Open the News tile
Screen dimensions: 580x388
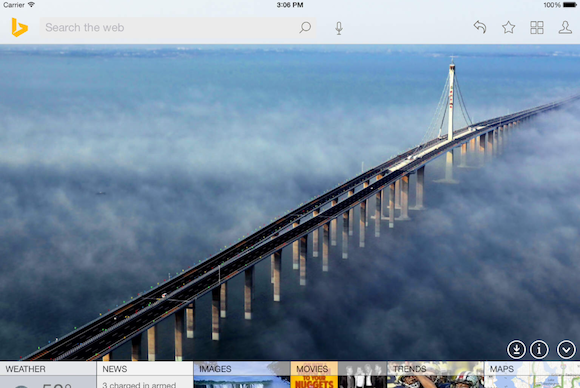click(145, 375)
